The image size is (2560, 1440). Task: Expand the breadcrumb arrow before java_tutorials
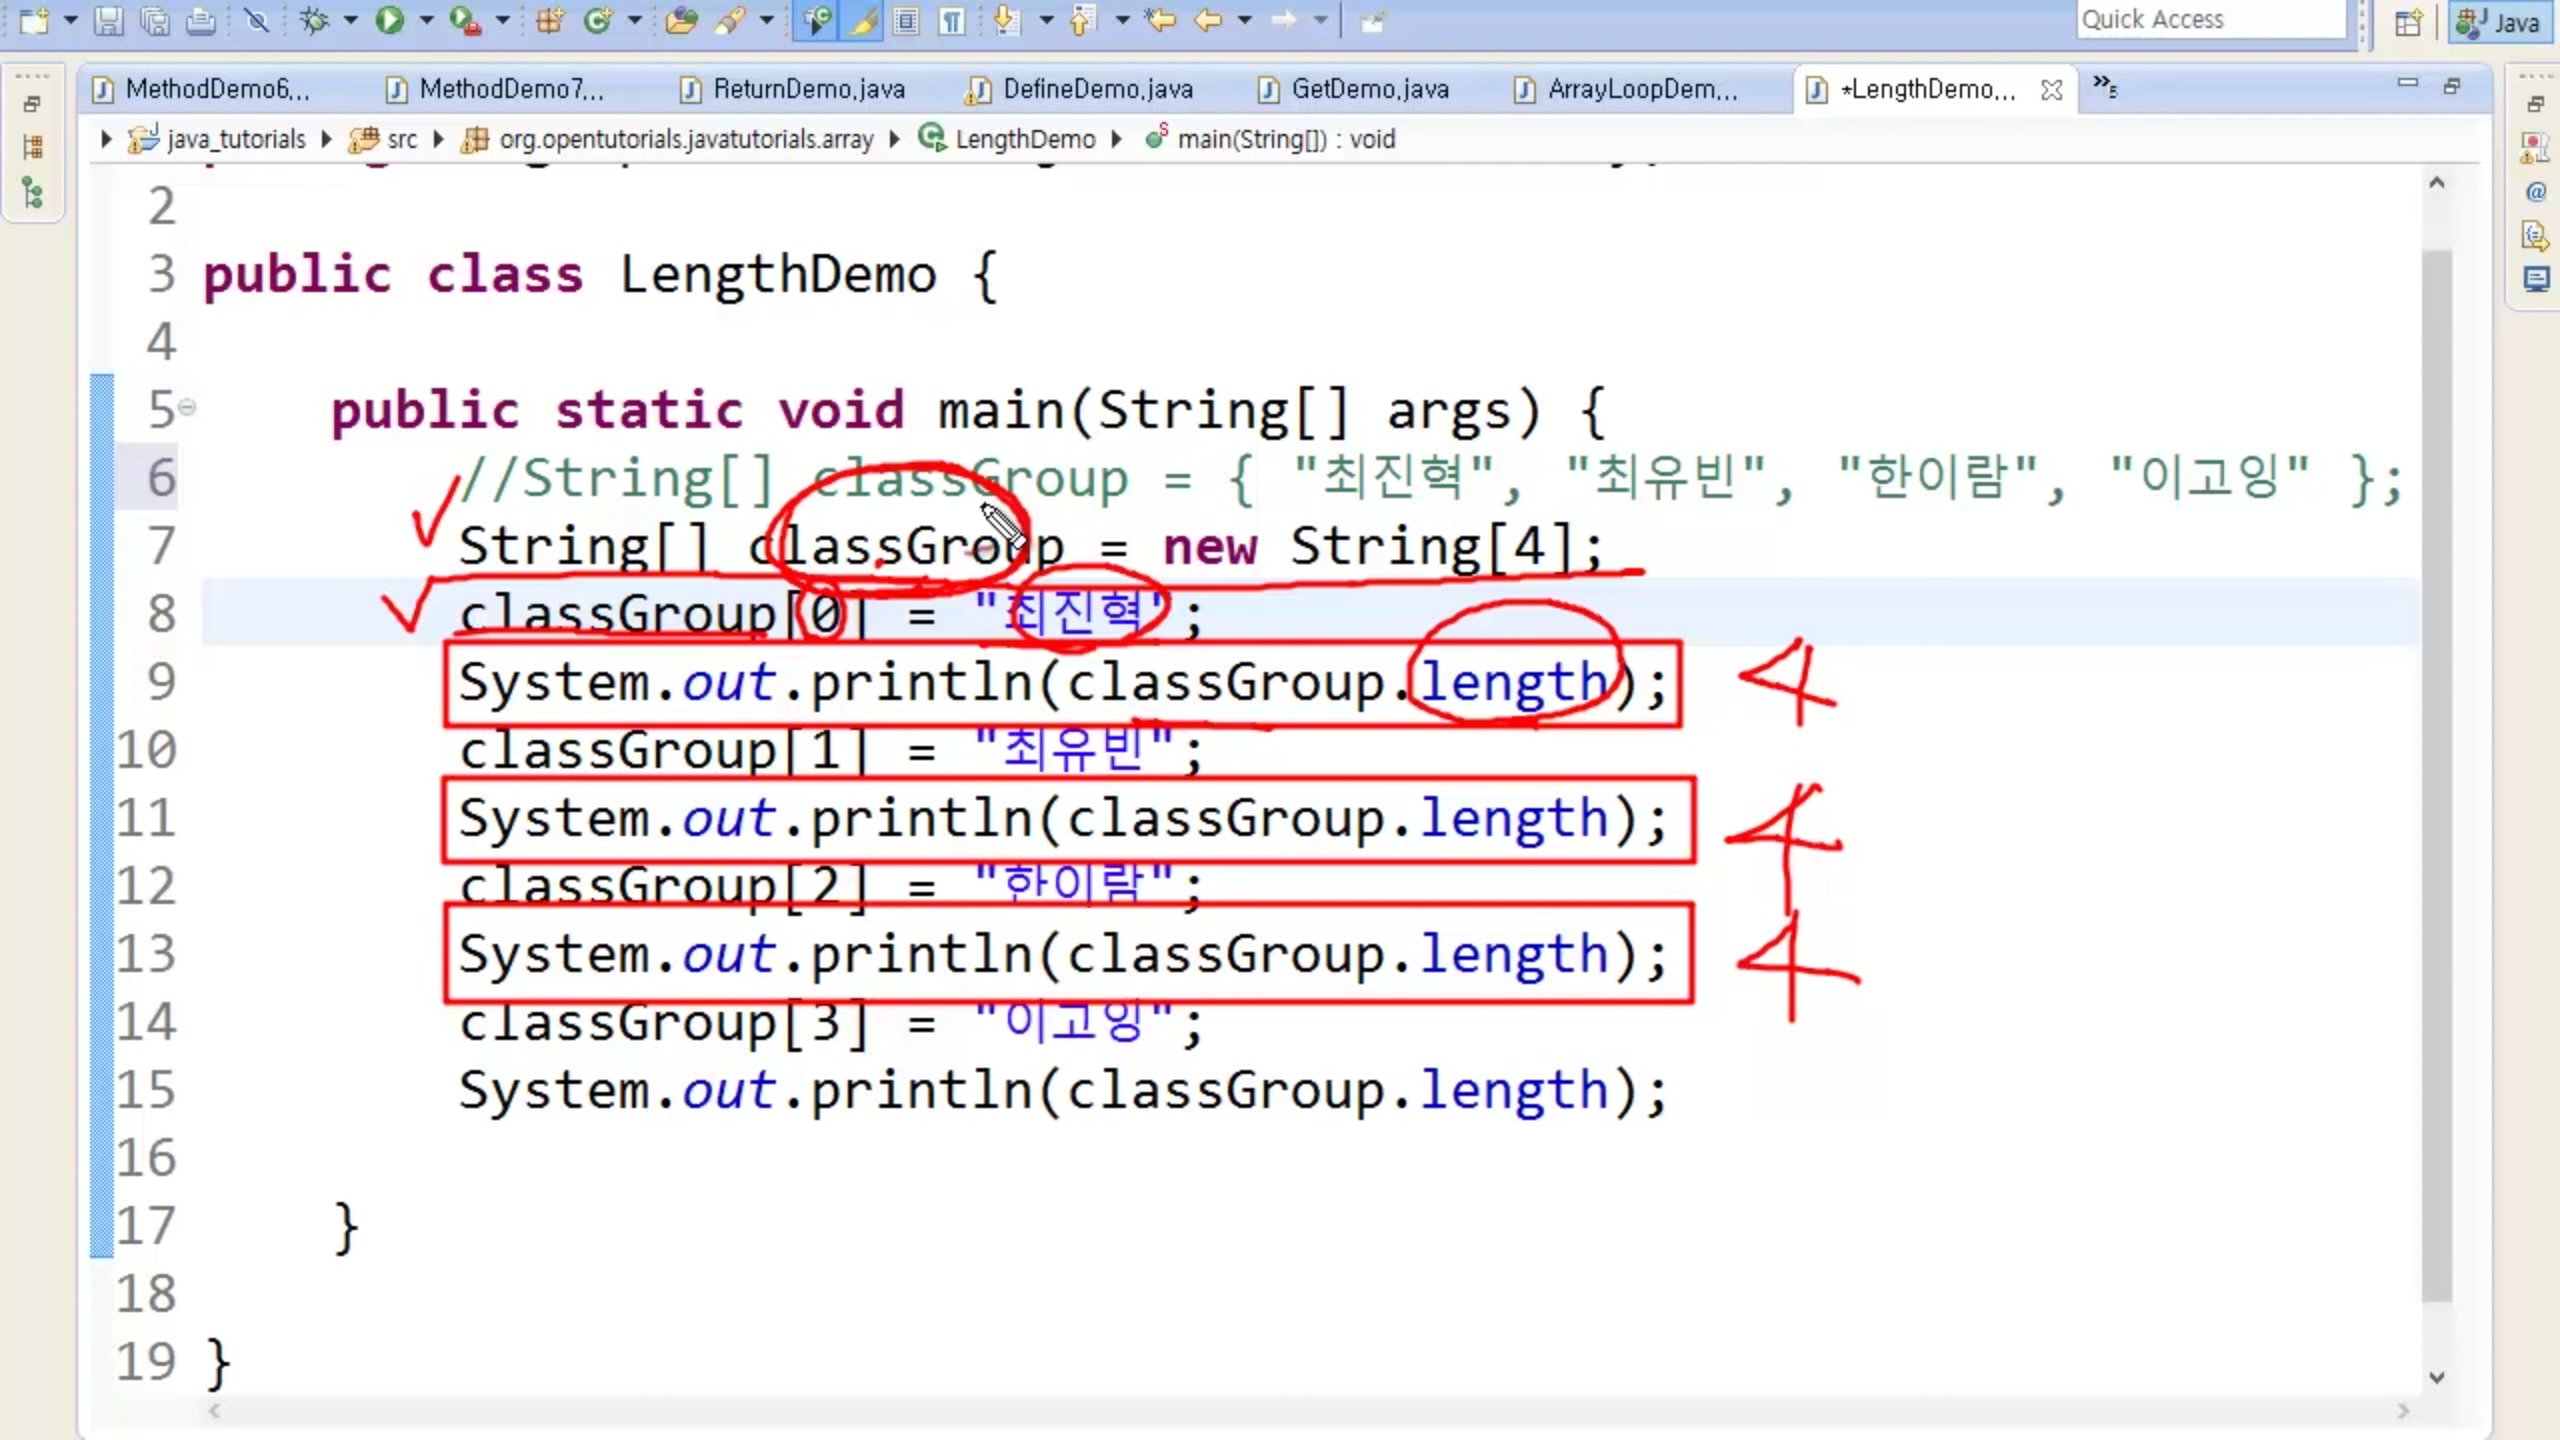[106, 139]
